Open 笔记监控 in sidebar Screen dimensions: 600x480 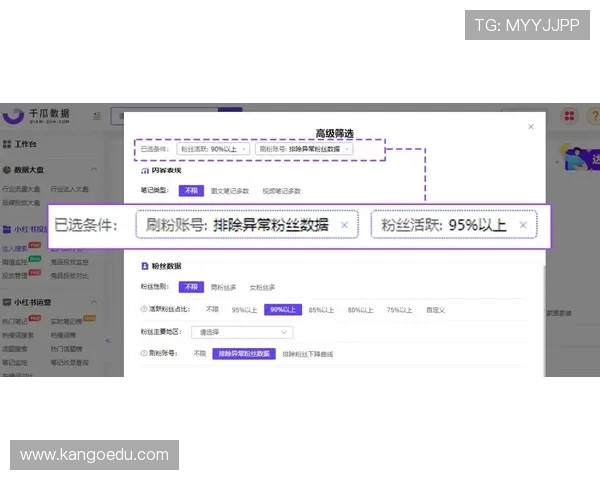click(15, 362)
